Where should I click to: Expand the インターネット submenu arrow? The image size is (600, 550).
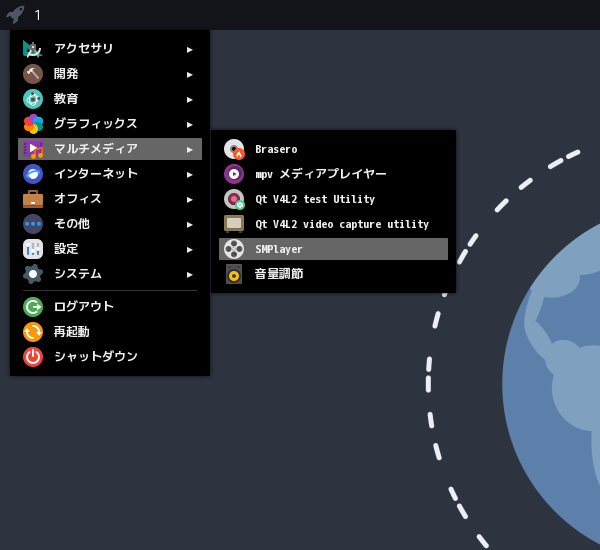coord(189,175)
